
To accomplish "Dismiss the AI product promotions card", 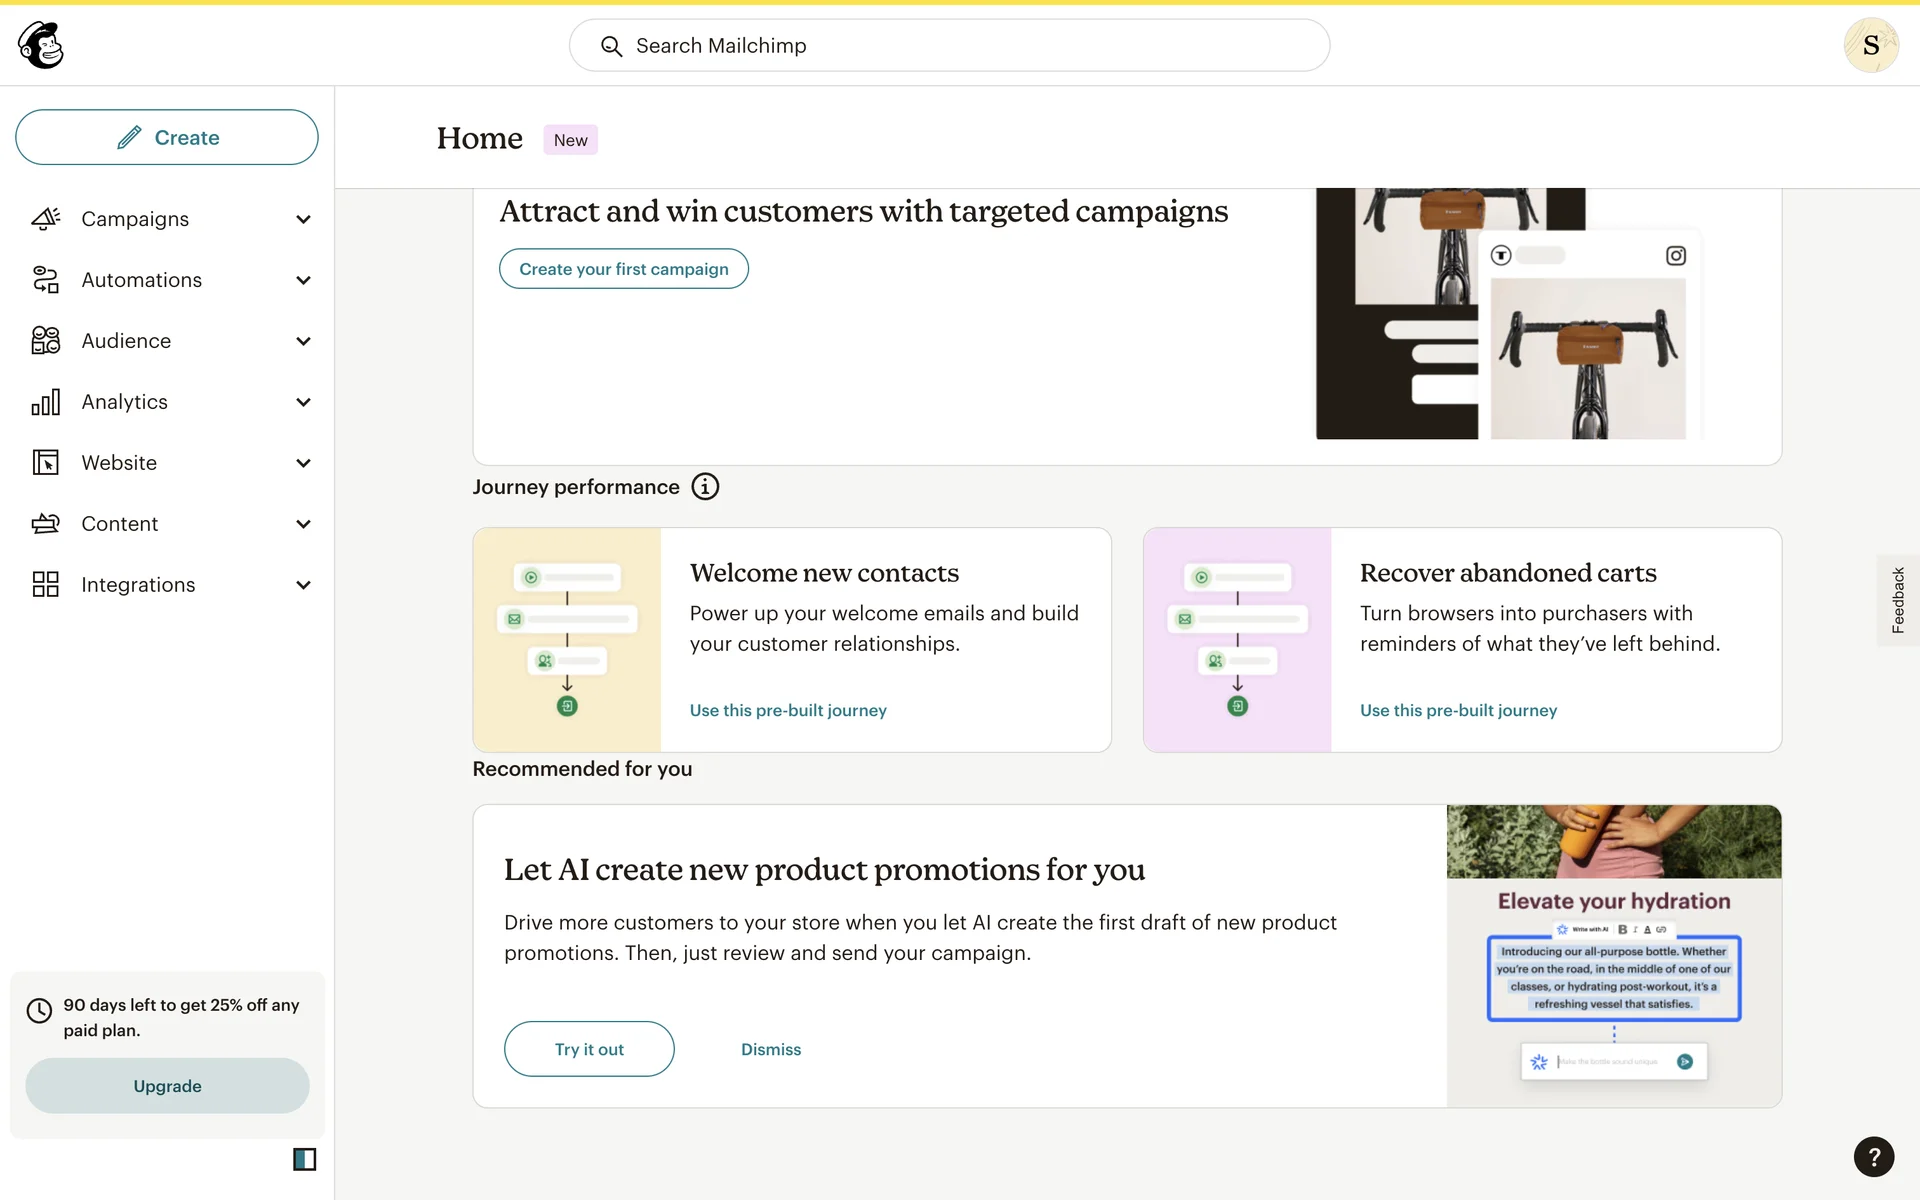I will (770, 1049).
